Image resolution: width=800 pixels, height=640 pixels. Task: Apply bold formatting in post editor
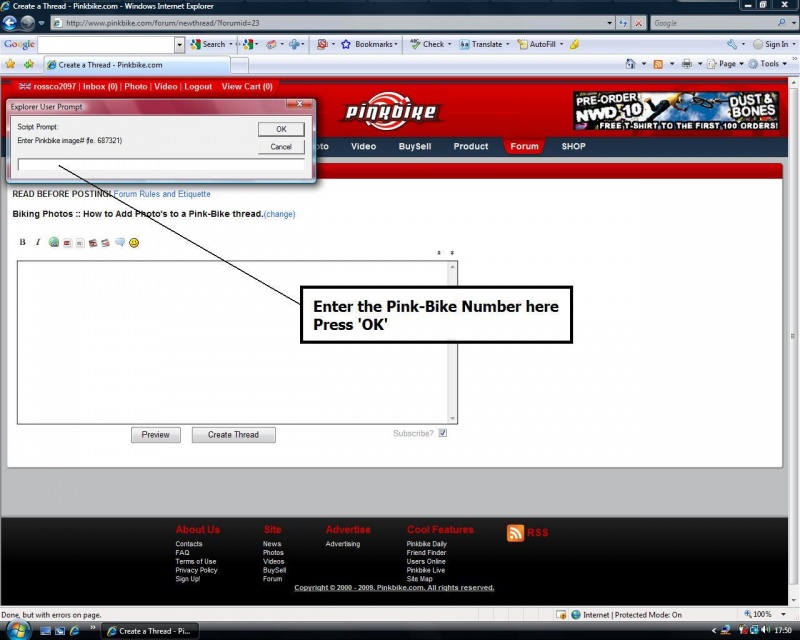(22, 242)
